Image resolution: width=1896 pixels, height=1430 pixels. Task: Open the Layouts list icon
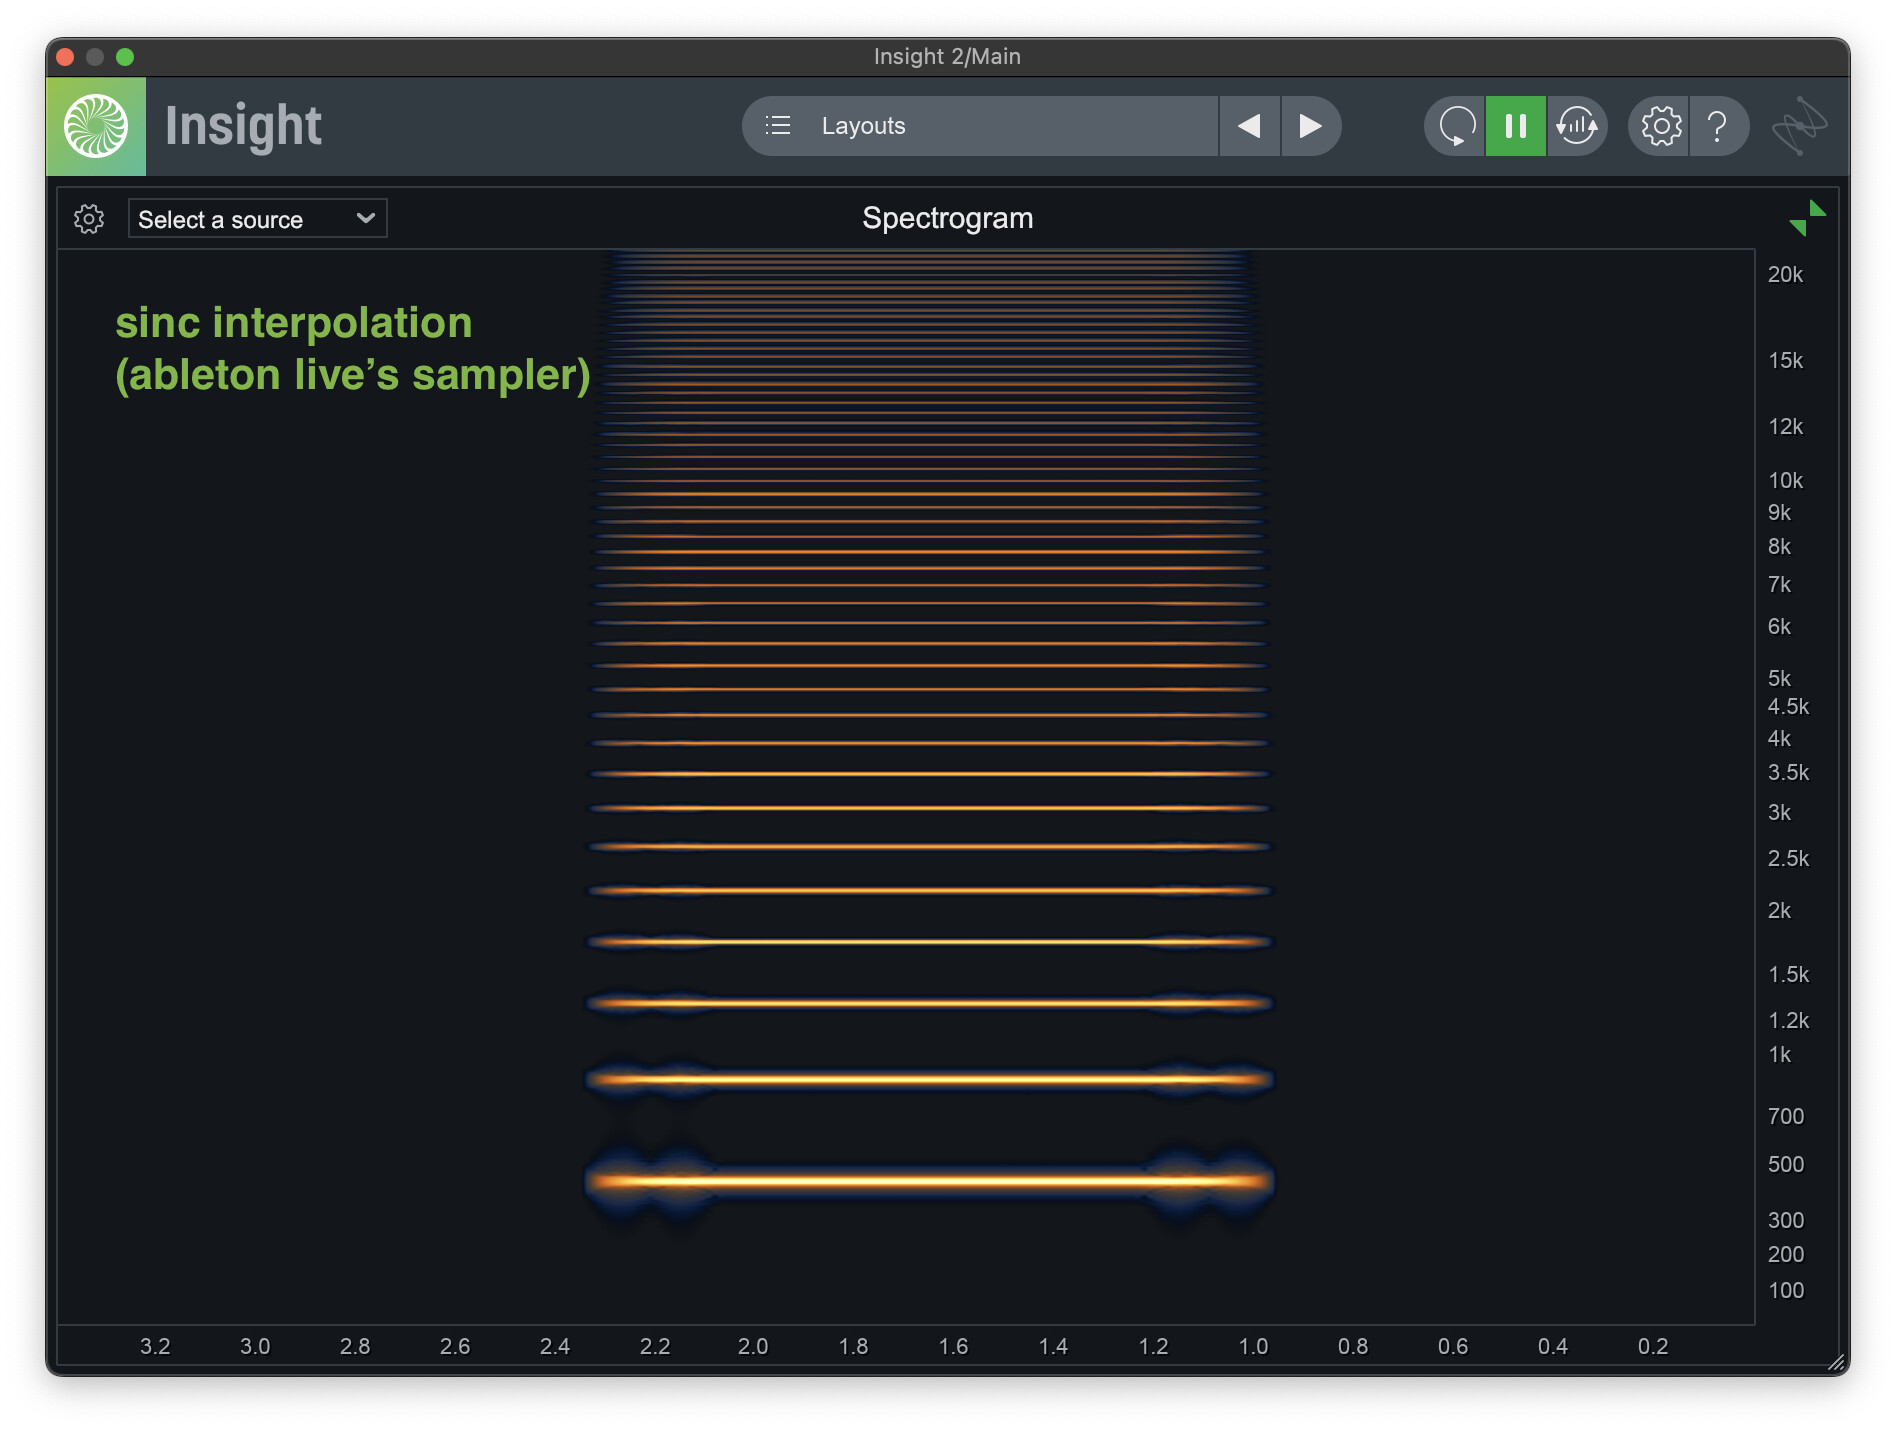point(778,126)
